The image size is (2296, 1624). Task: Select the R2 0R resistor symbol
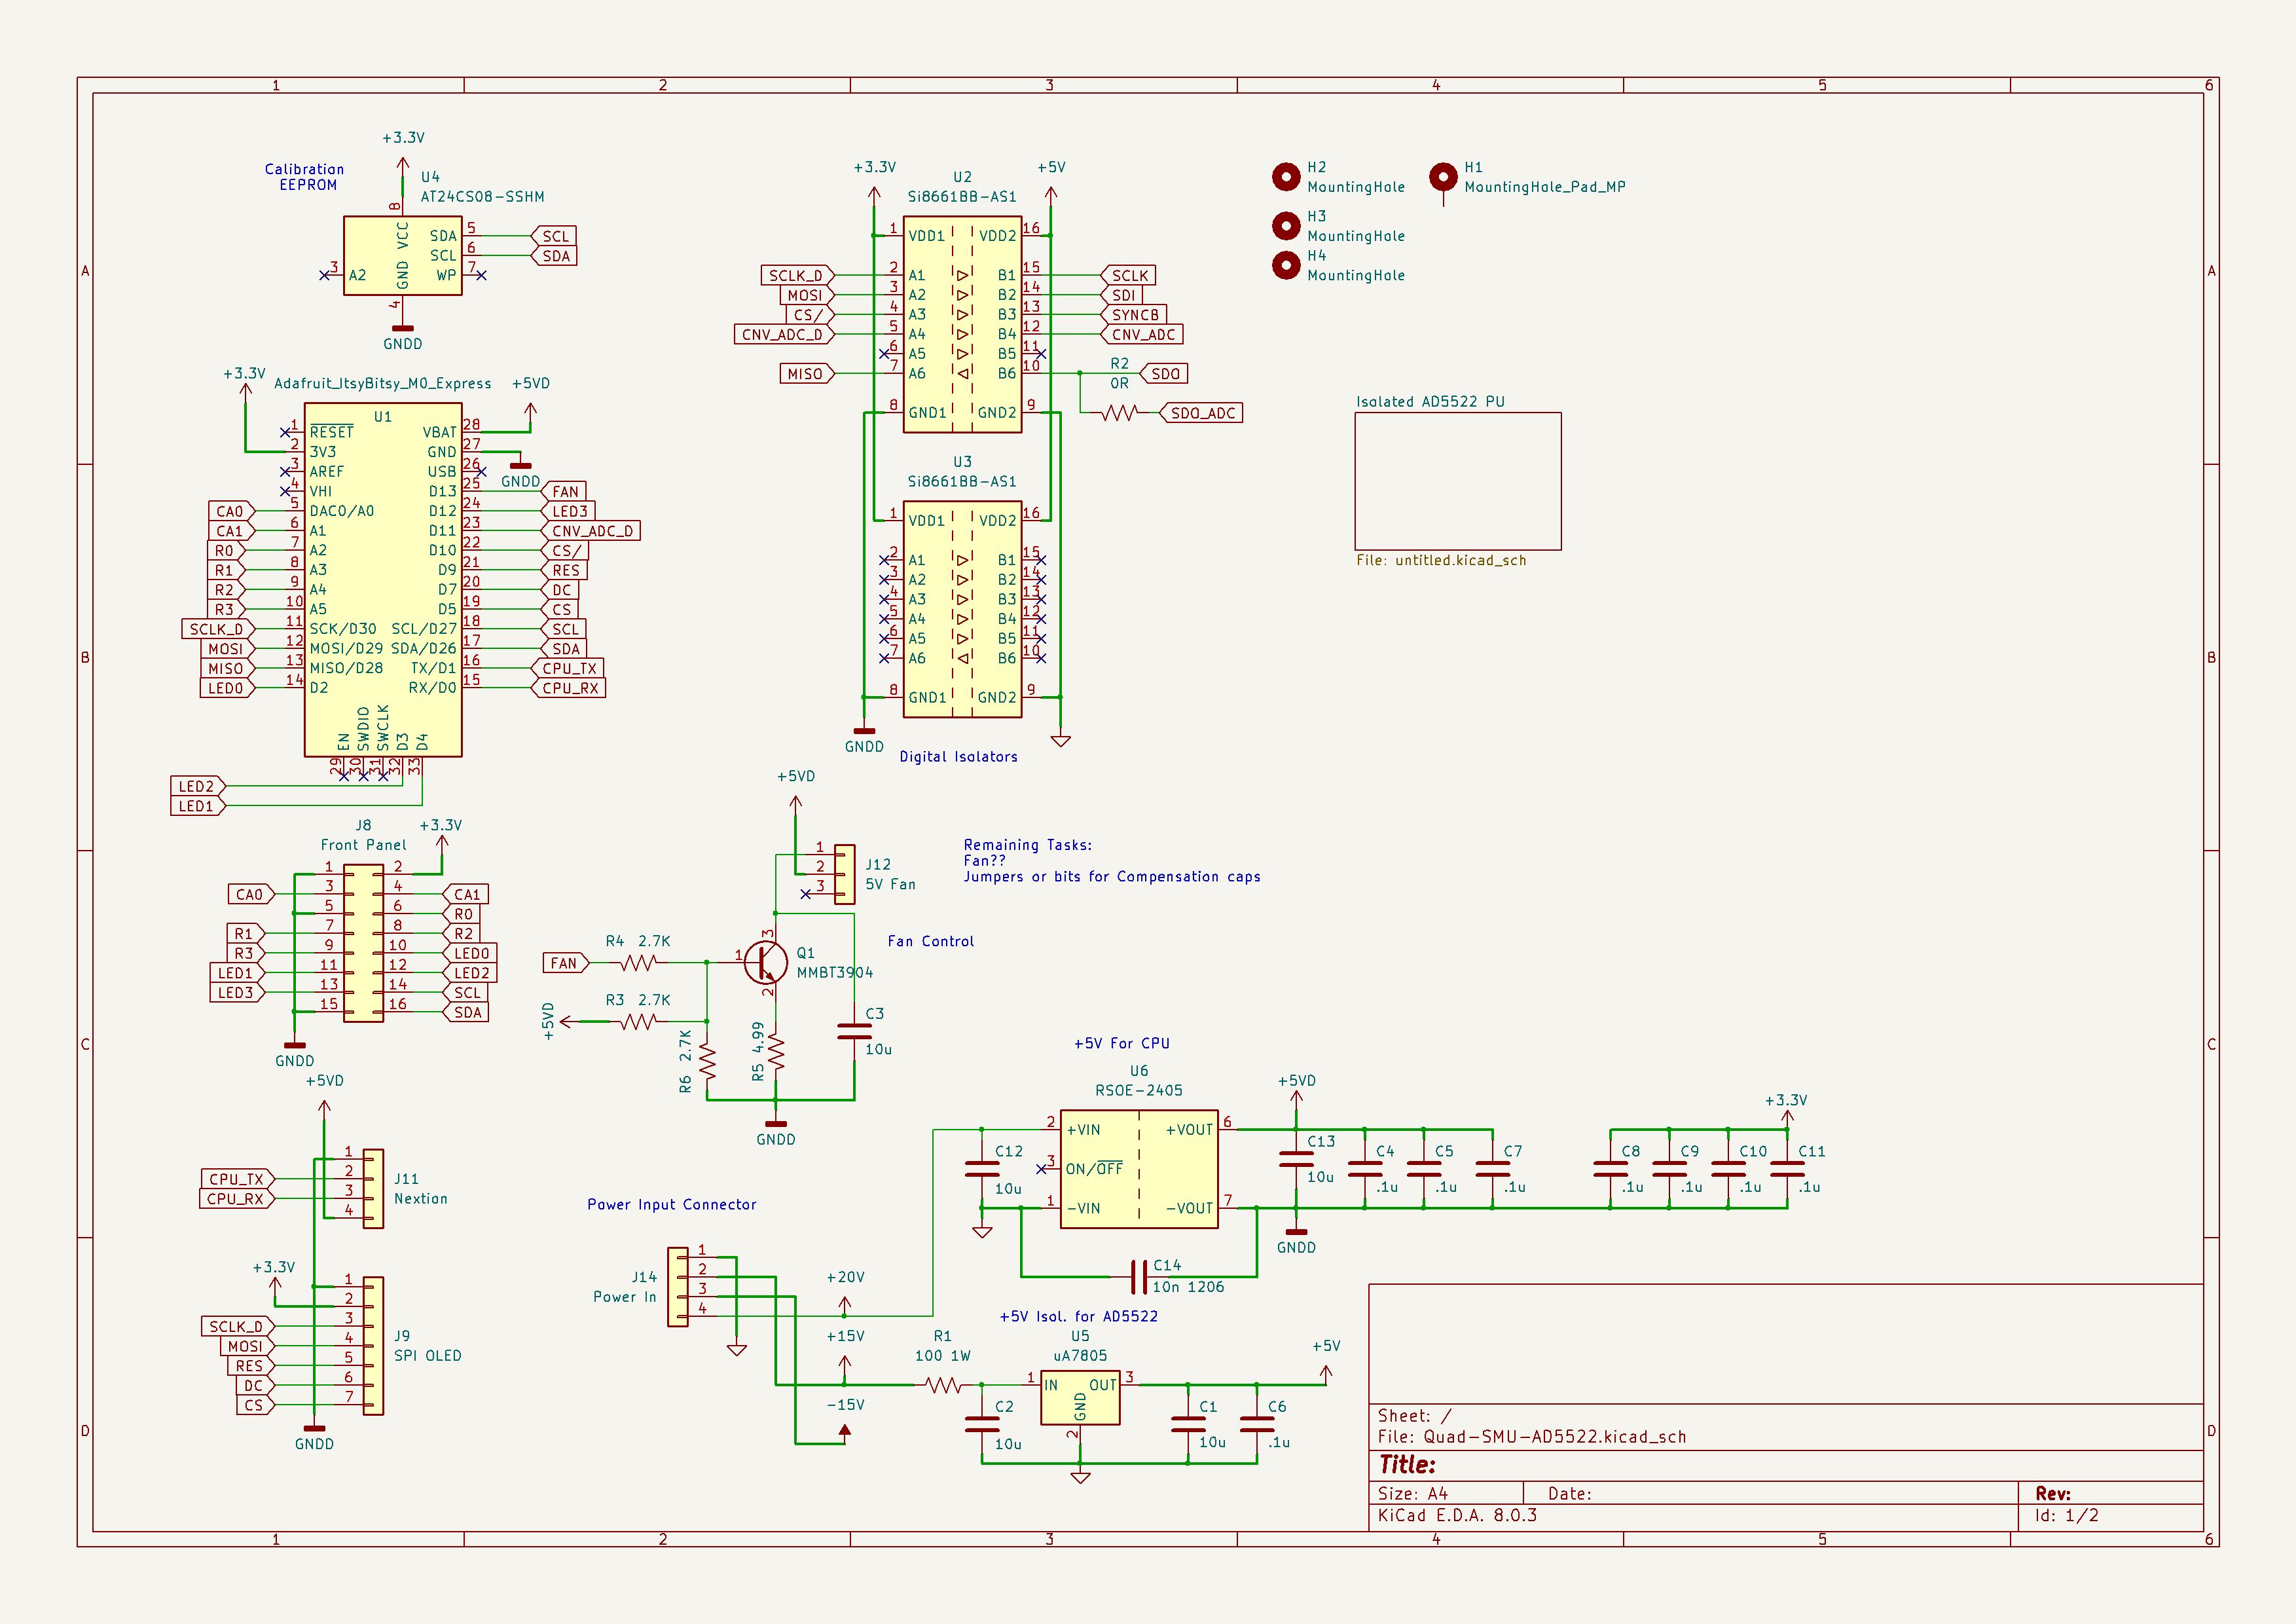(1120, 412)
